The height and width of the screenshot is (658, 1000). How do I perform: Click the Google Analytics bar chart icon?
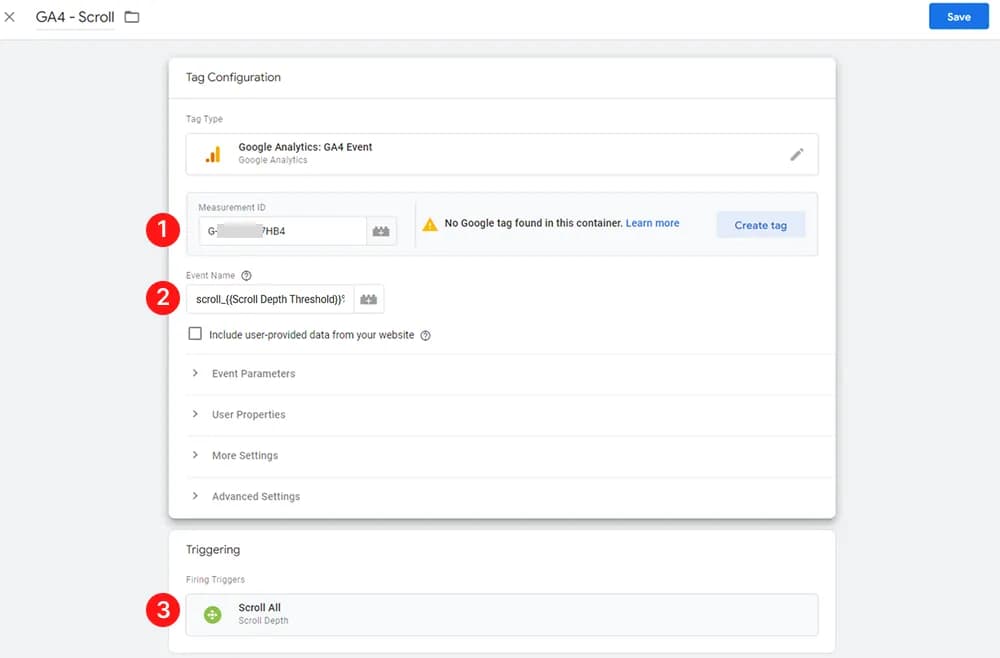coord(213,154)
